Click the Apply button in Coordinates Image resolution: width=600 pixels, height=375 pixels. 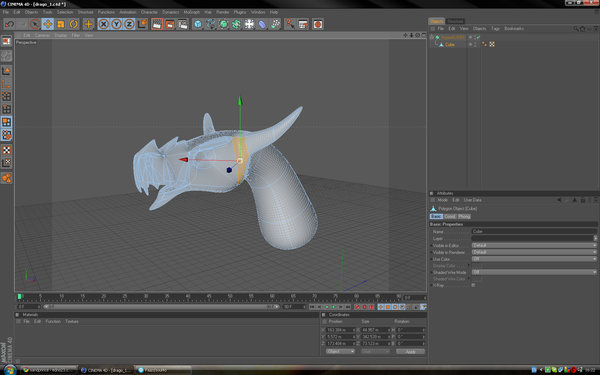click(410, 351)
